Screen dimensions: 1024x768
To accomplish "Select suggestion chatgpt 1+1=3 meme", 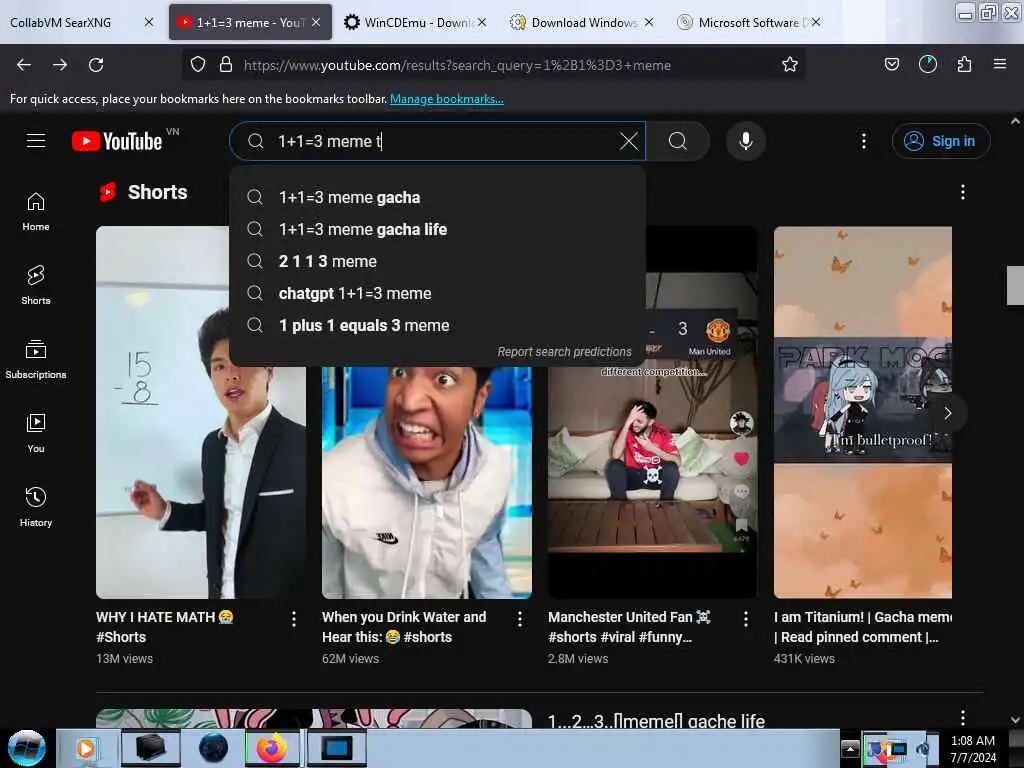I will (437, 293).
